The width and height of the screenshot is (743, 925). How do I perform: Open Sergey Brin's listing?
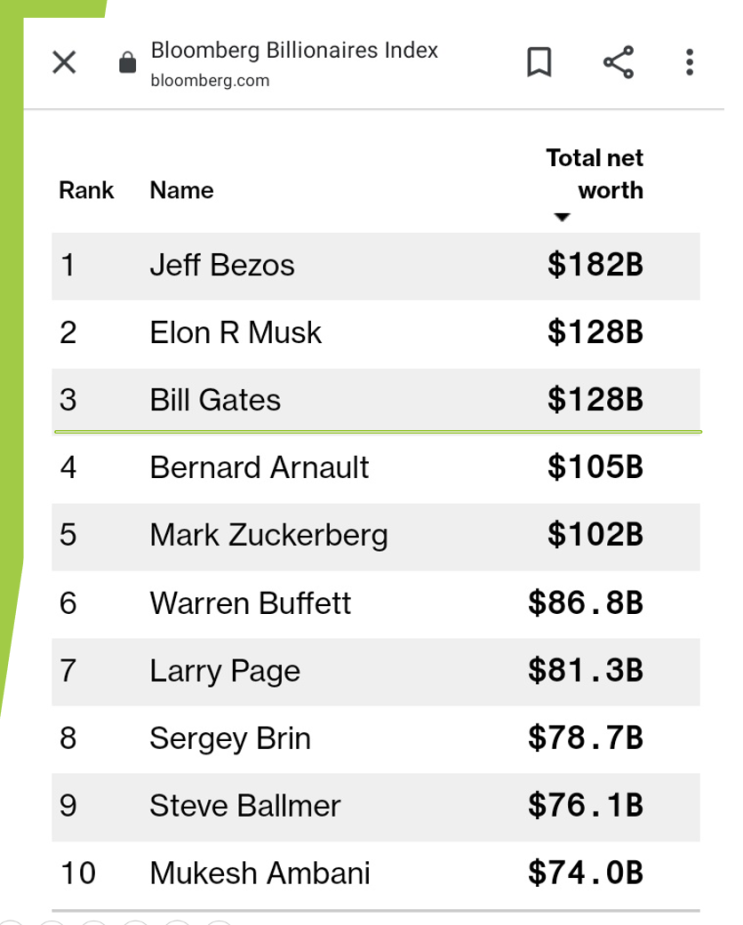point(376,739)
